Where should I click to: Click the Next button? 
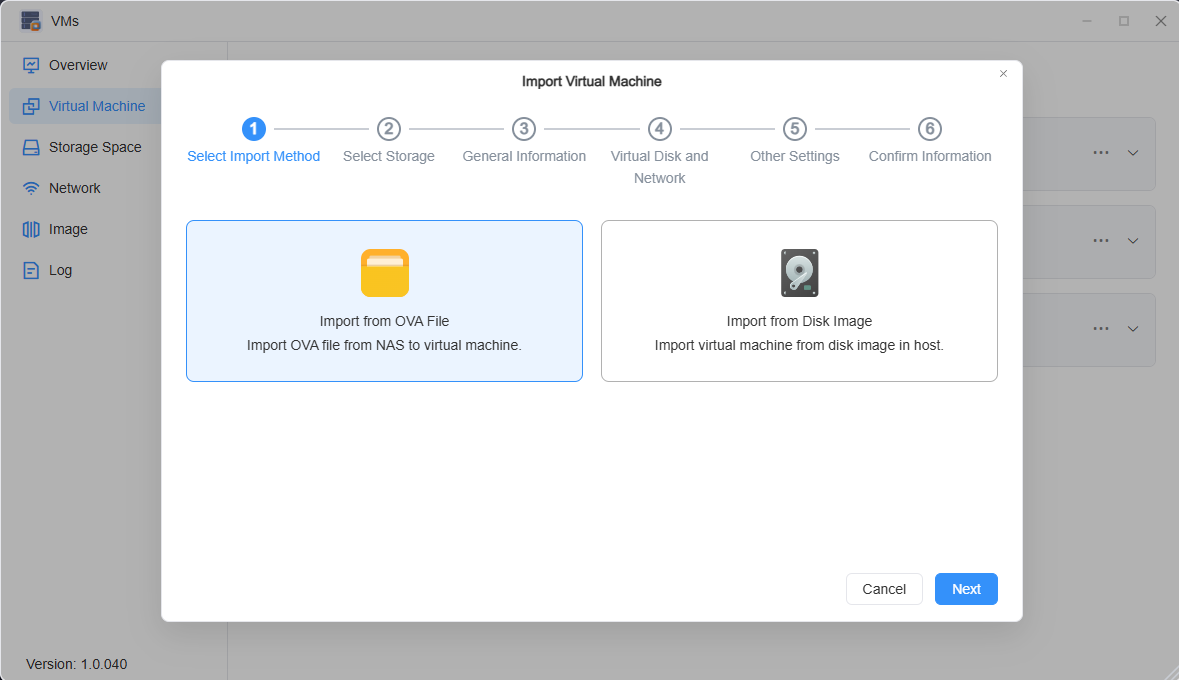coord(965,589)
